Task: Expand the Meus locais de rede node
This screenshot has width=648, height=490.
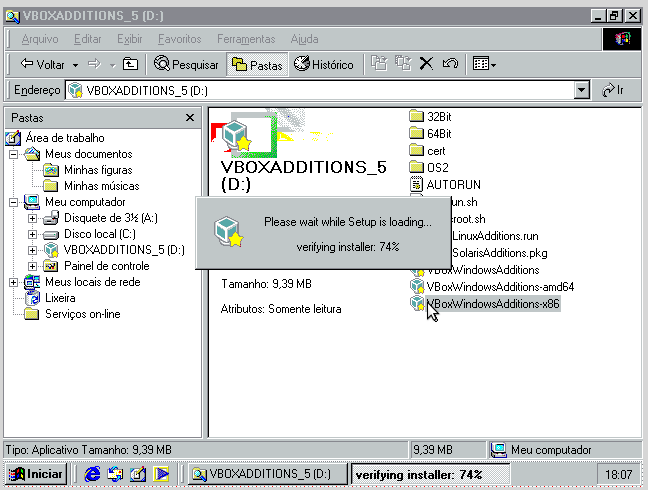Action: [14, 282]
